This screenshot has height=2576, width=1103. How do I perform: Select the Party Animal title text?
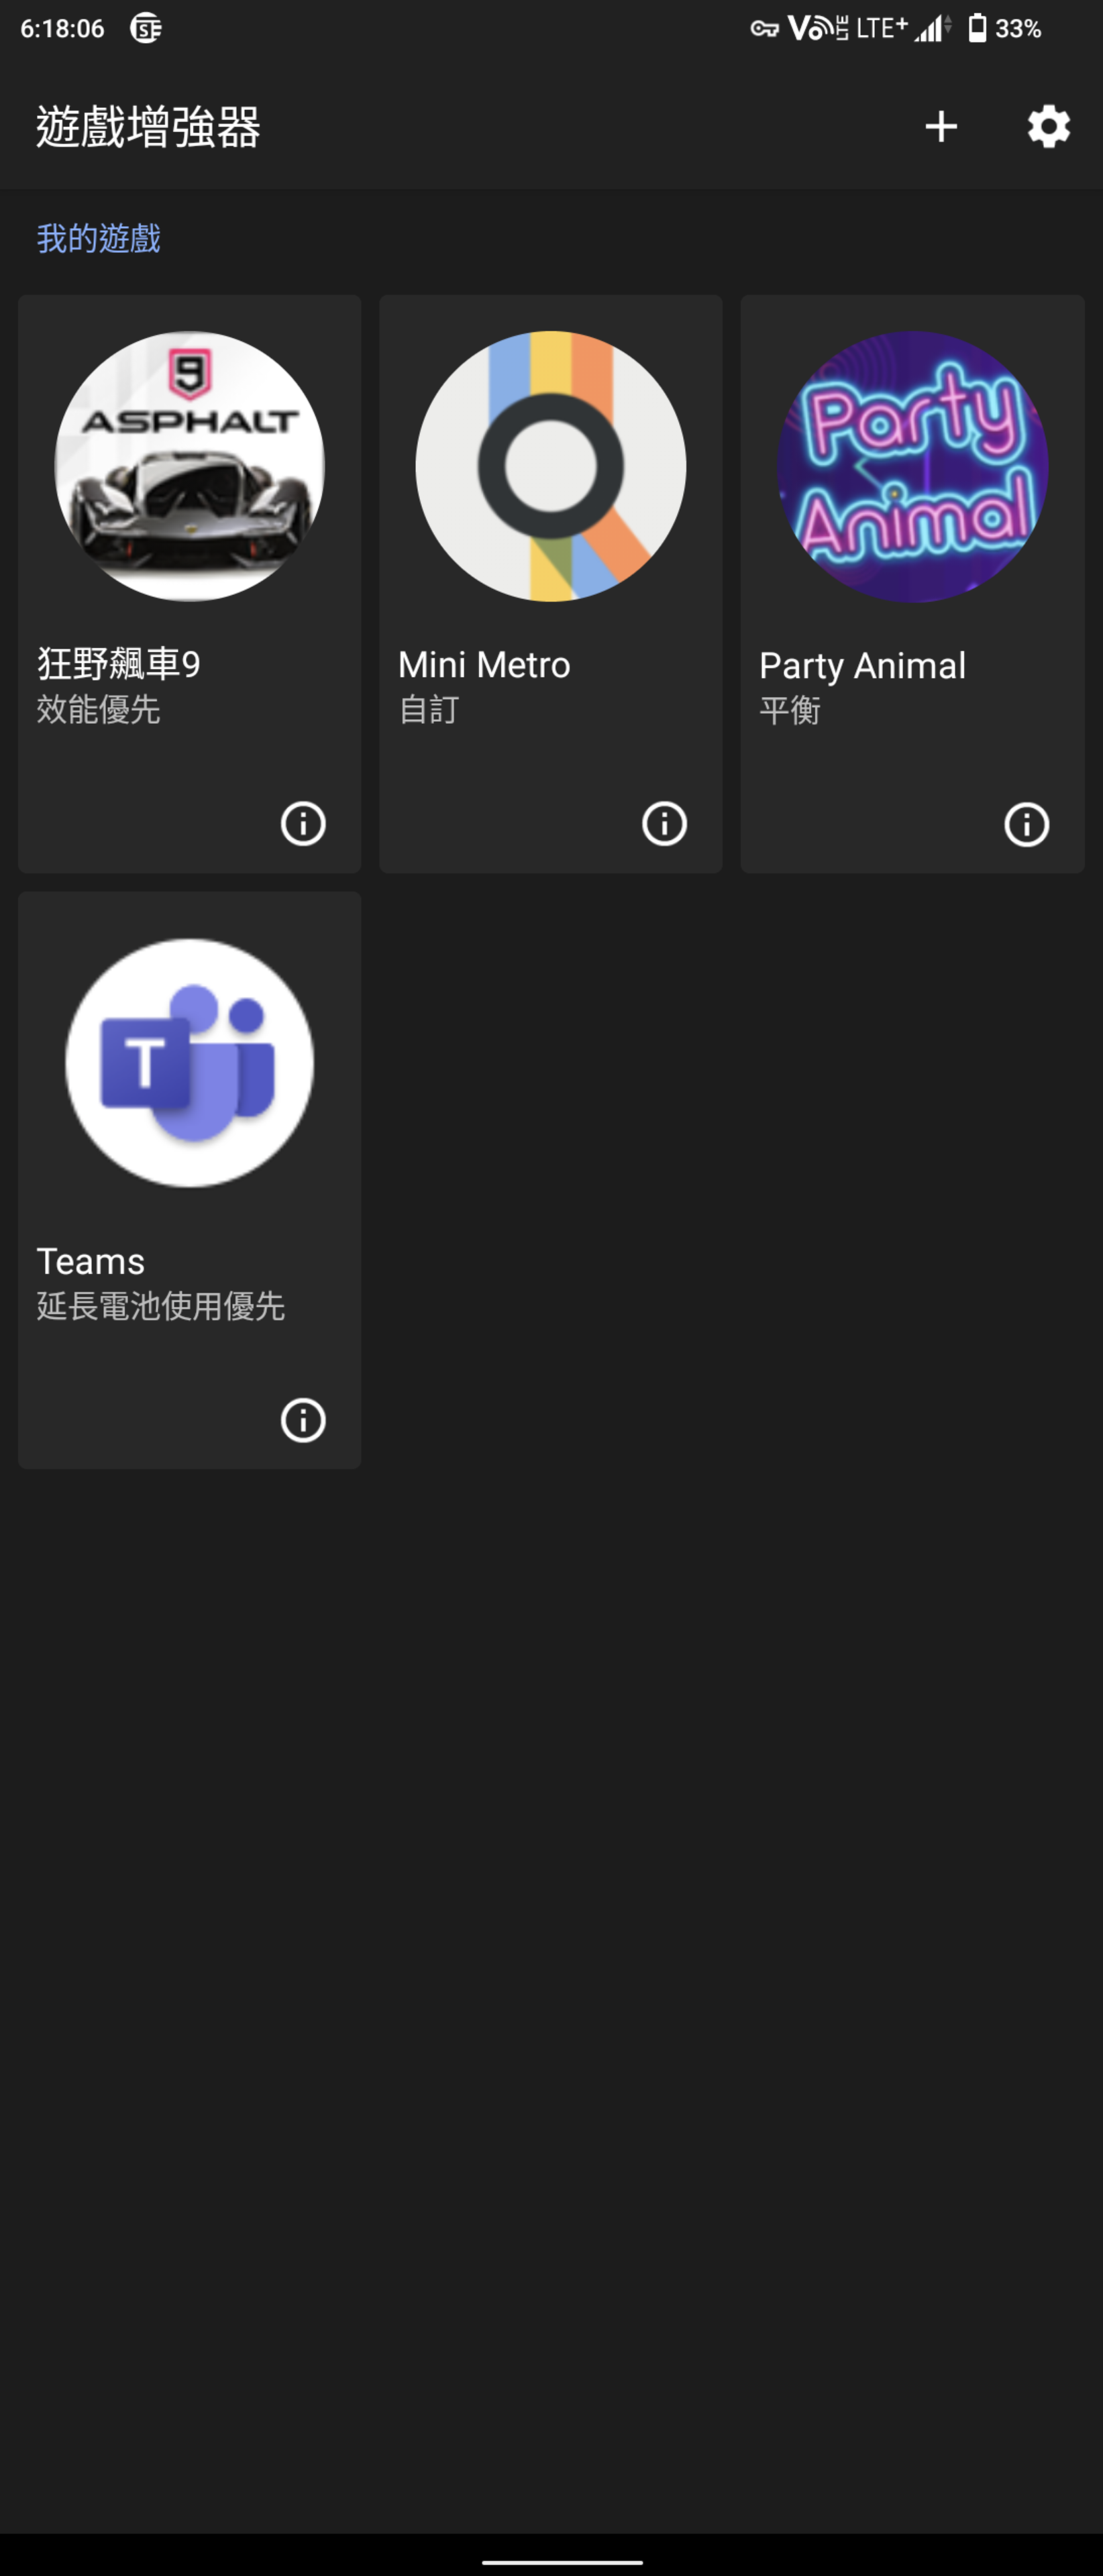point(862,666)
